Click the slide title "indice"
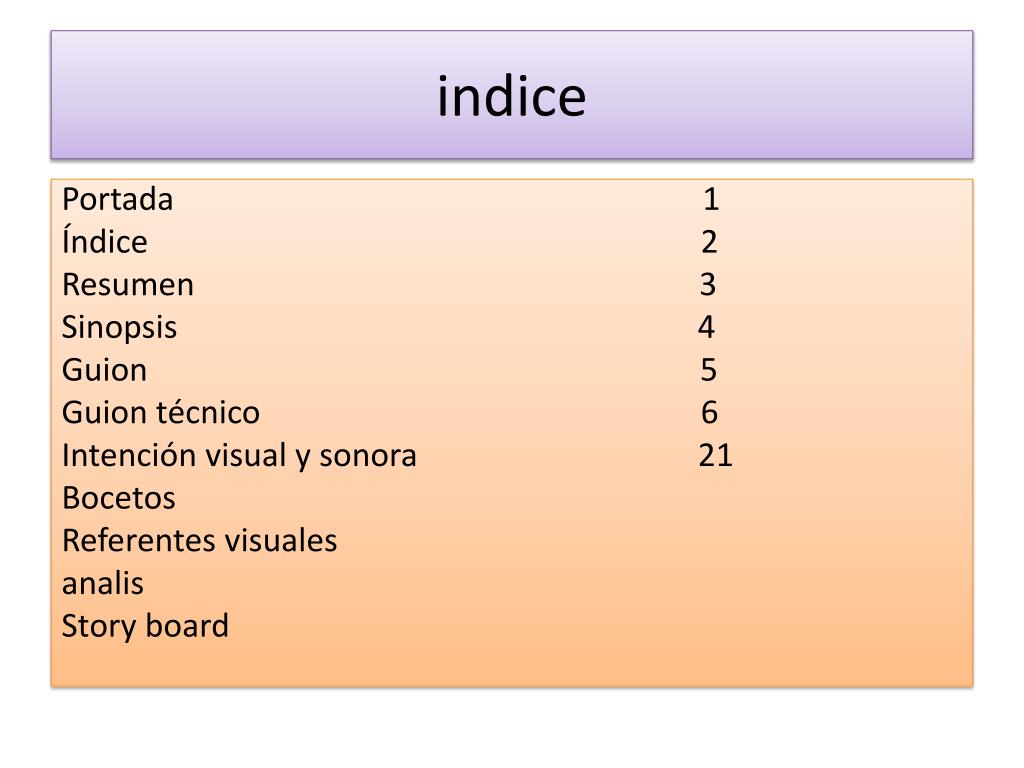The height and width of the screenshot is (768, 1024). [511, 97]
